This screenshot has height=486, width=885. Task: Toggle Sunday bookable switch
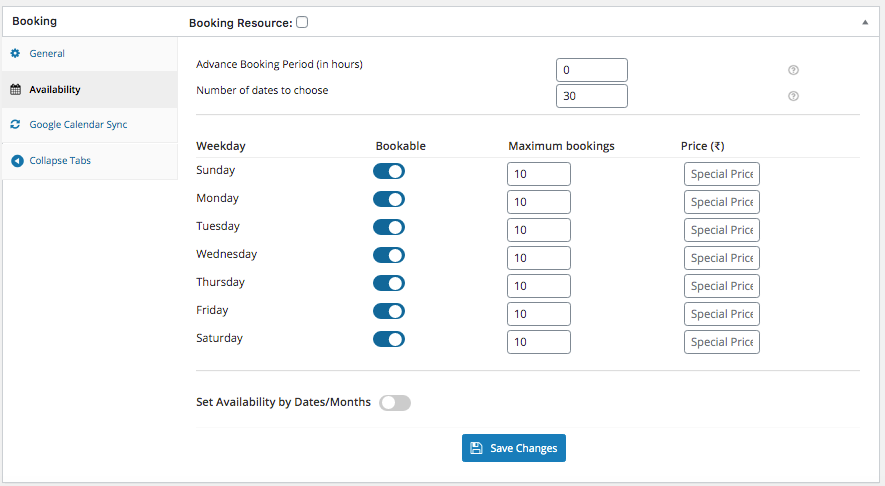pos(389,171)
